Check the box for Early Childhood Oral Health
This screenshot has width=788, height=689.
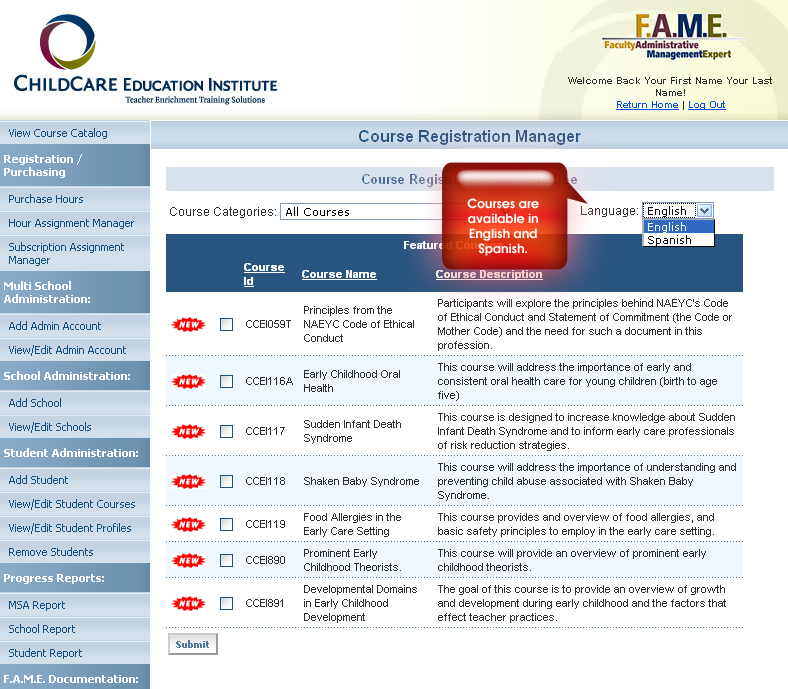[x=227, y=381]
